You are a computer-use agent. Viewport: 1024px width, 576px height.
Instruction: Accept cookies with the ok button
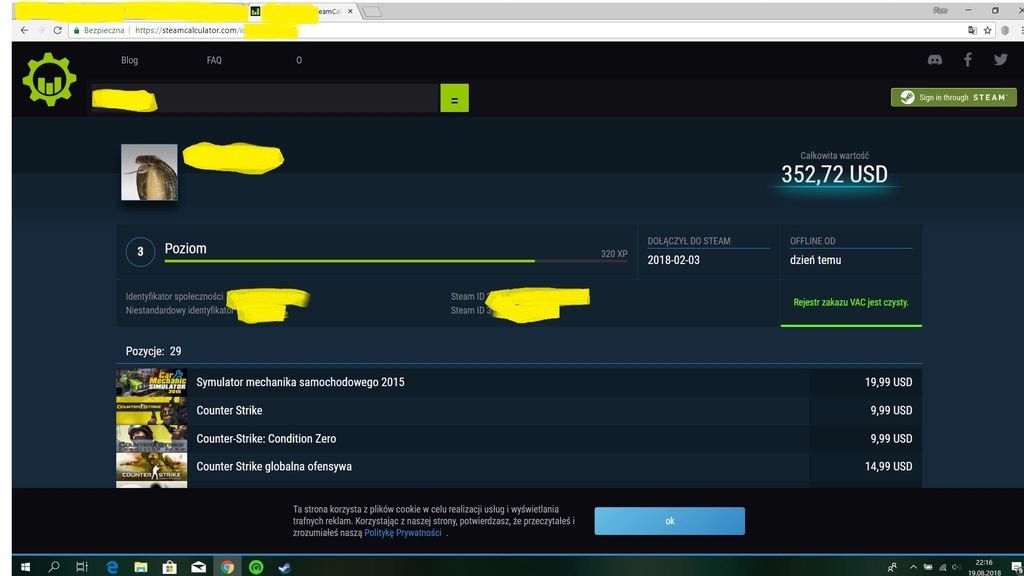click(669, 521)
